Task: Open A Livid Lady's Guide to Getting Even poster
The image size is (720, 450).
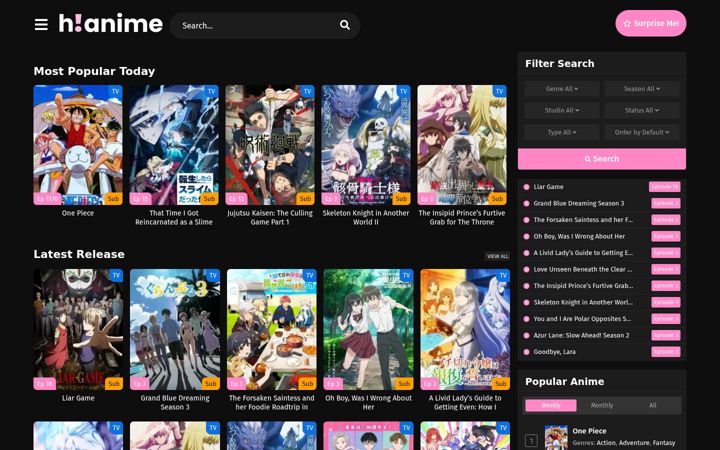Action: pos(465,329)
